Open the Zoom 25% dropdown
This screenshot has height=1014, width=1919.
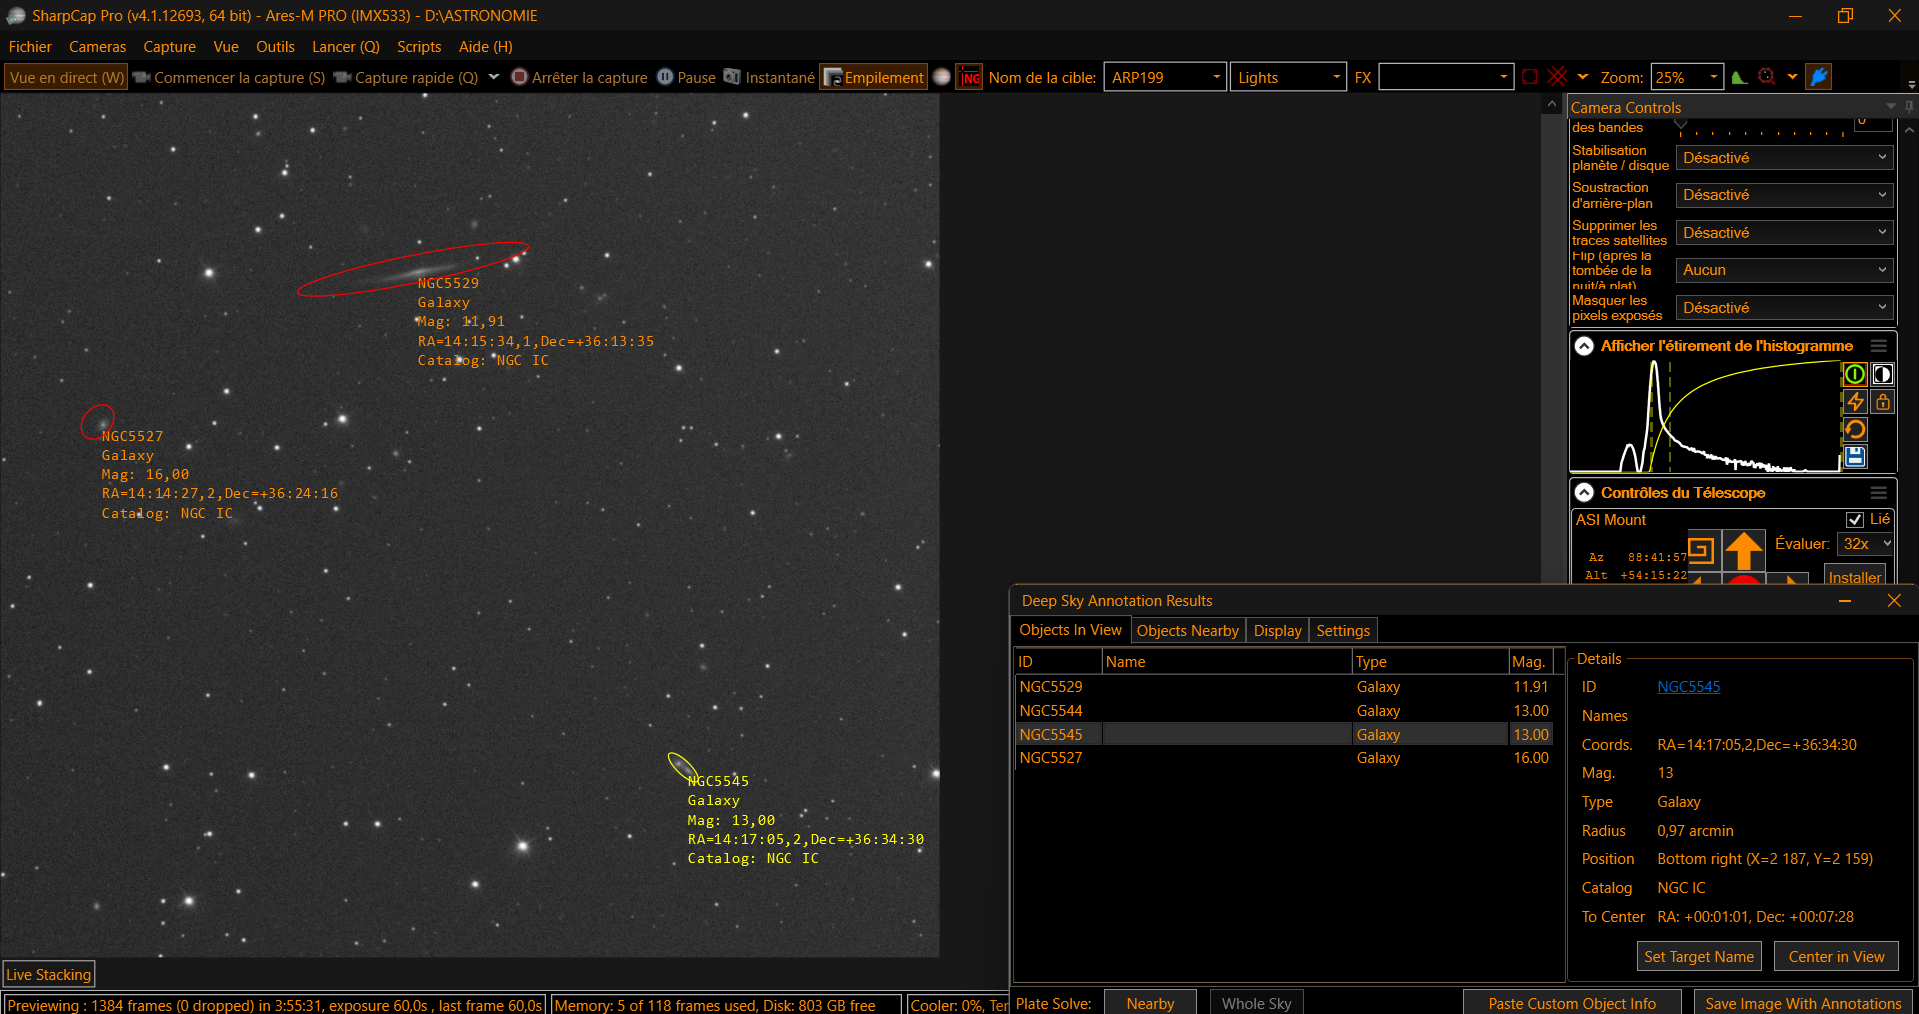tap(1713, 77)
